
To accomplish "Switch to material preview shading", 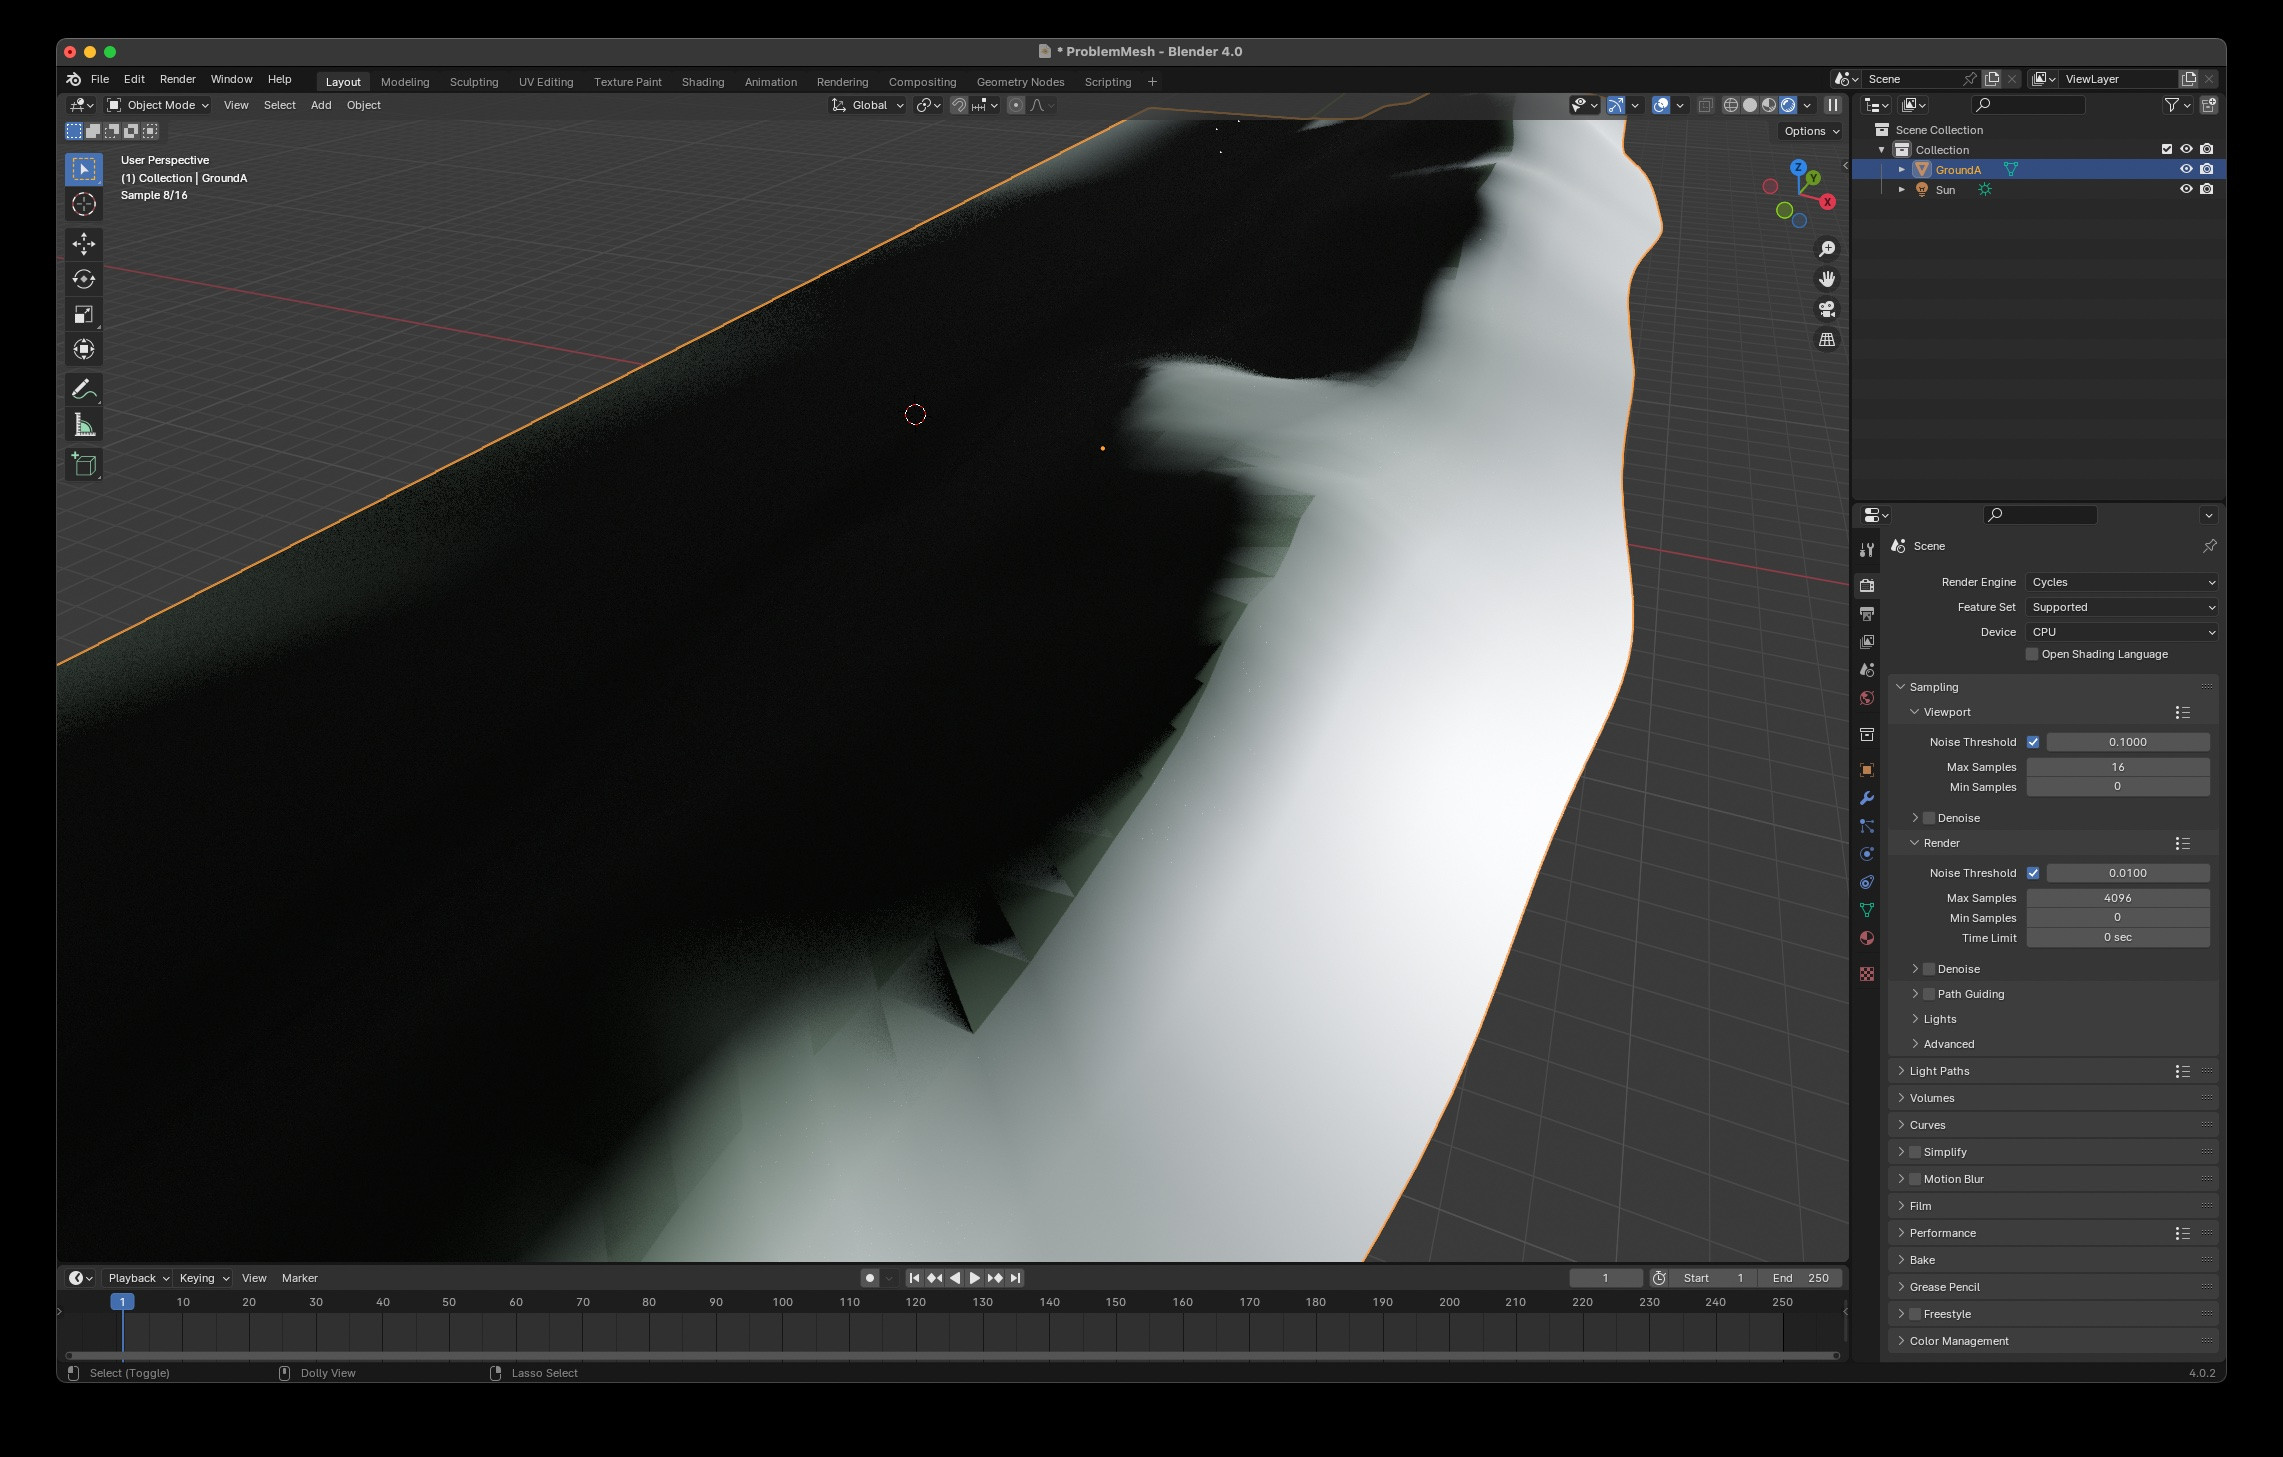I will (x=1769, y=105).
